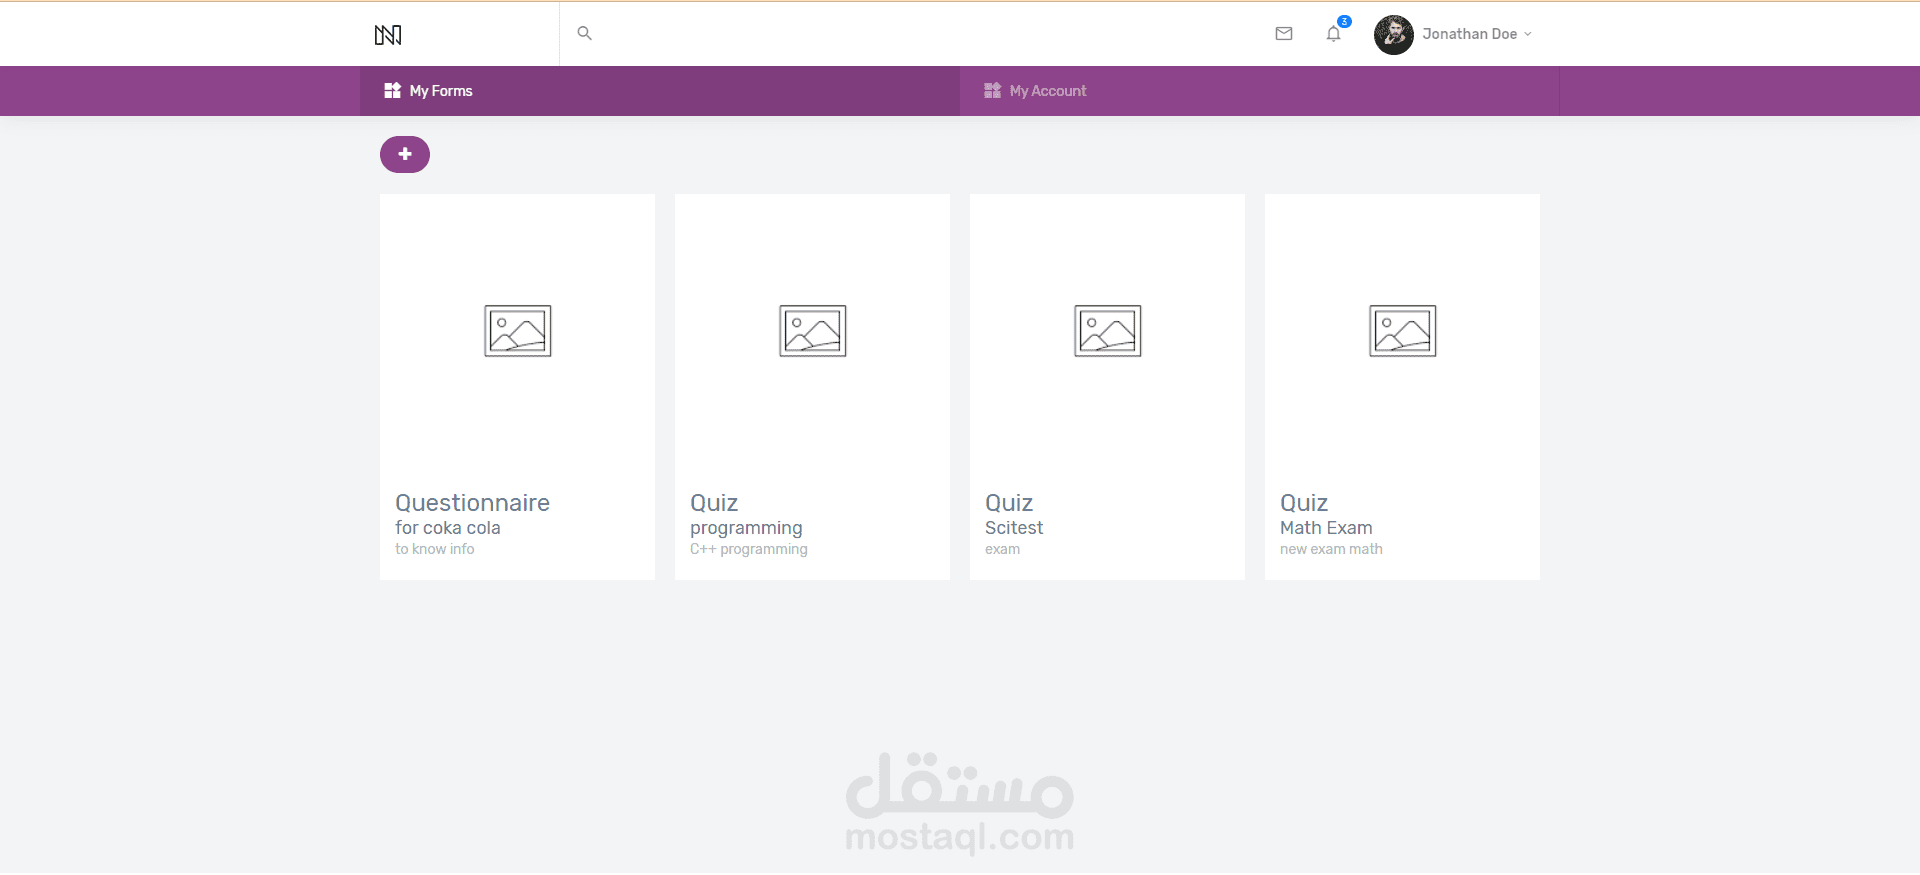The image size is (1920, 875).
Task: Open the Questionnaire card image placeholder
Action: (518, 331)
